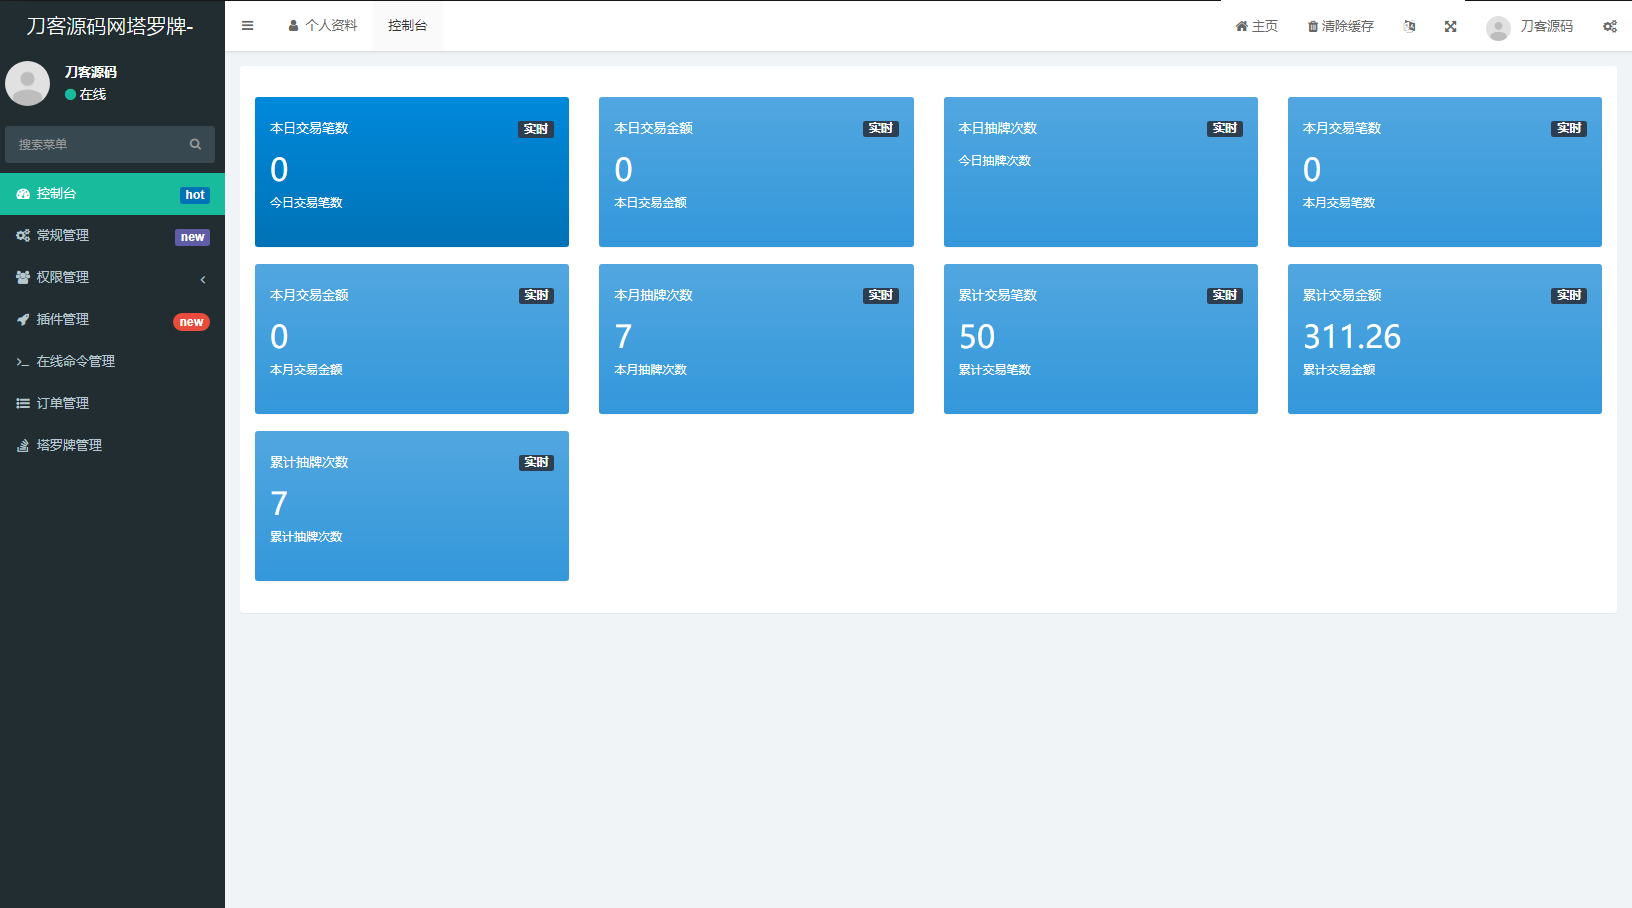Select the 插件管理 rocket icon
The image size is (1632, 908).
click(23, 319)
